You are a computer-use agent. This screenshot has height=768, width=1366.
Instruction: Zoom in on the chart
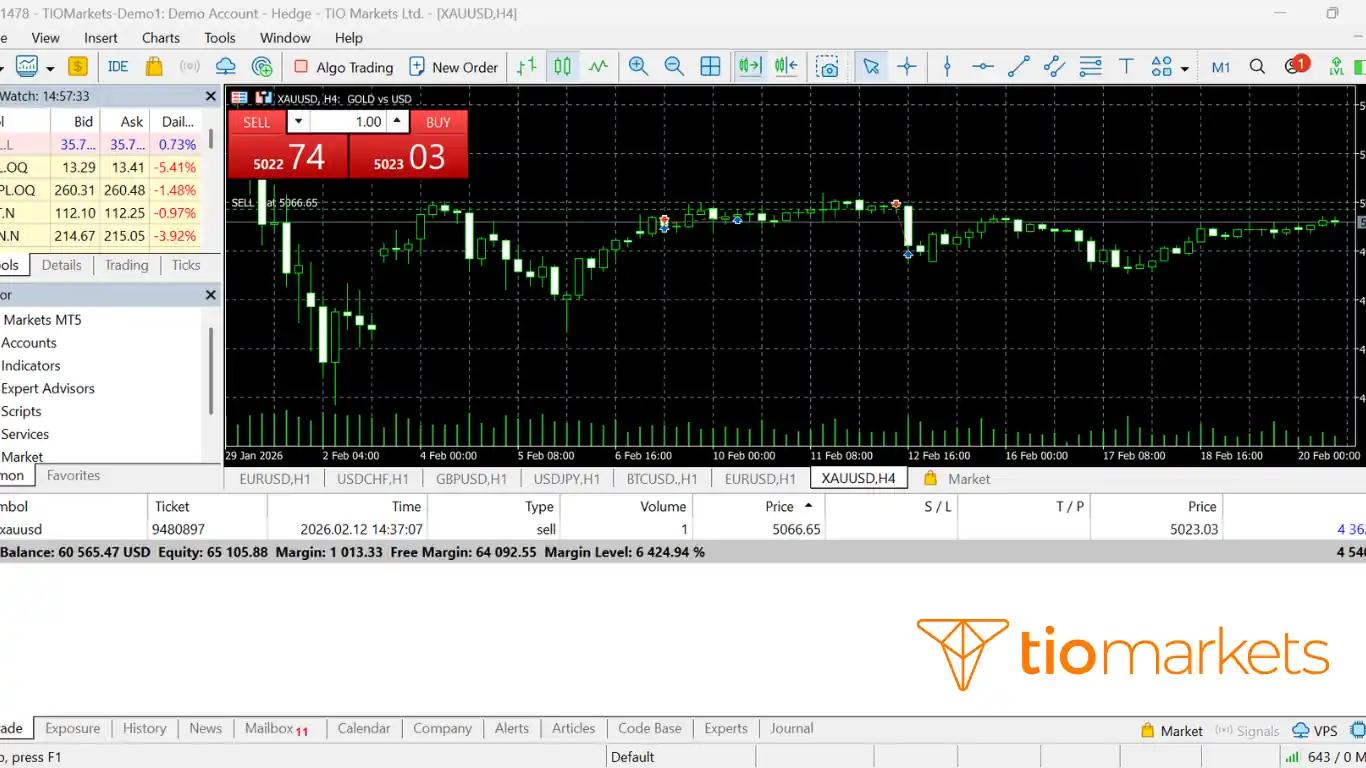(638, 67)
